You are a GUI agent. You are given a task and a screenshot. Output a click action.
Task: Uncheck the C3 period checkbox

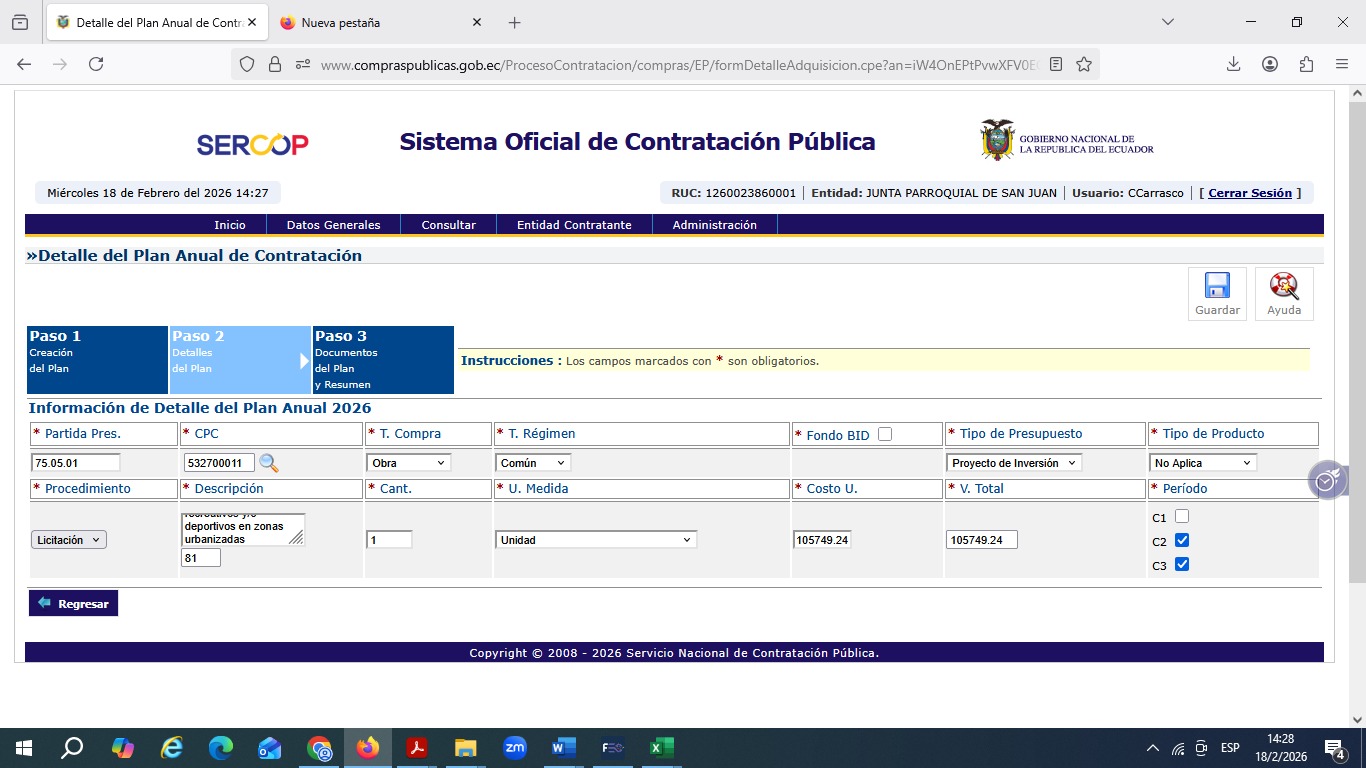[1182, 564]
